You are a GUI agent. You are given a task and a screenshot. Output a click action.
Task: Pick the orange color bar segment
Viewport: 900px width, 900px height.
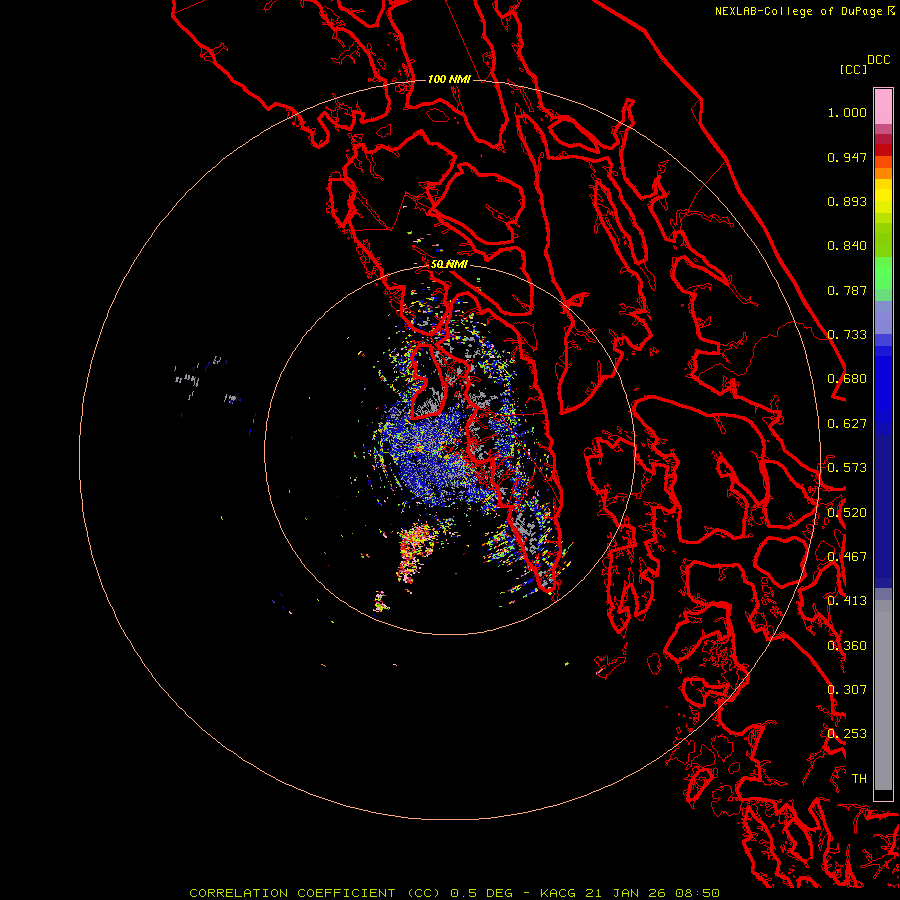(x=883, y=173)
